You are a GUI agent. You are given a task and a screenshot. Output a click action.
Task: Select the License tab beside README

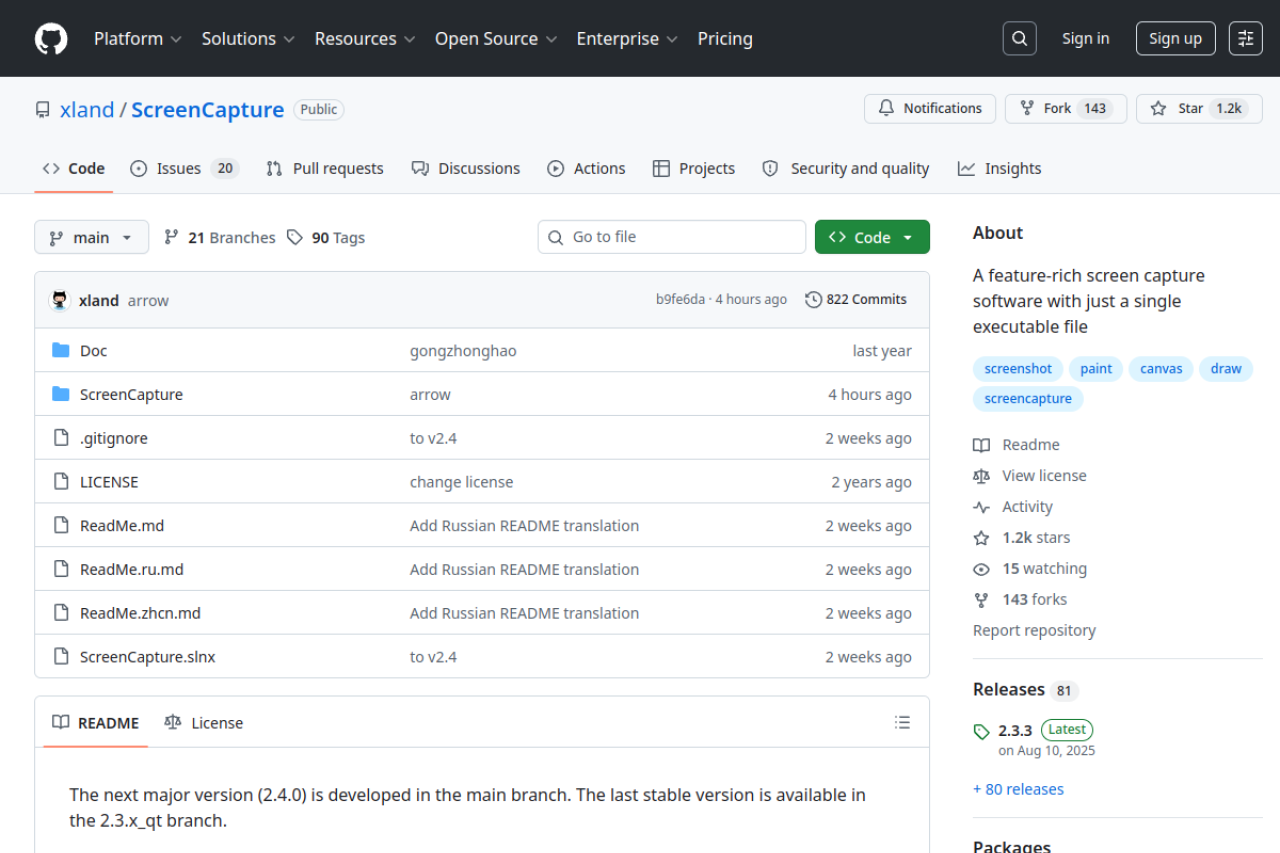pos(204,722)
